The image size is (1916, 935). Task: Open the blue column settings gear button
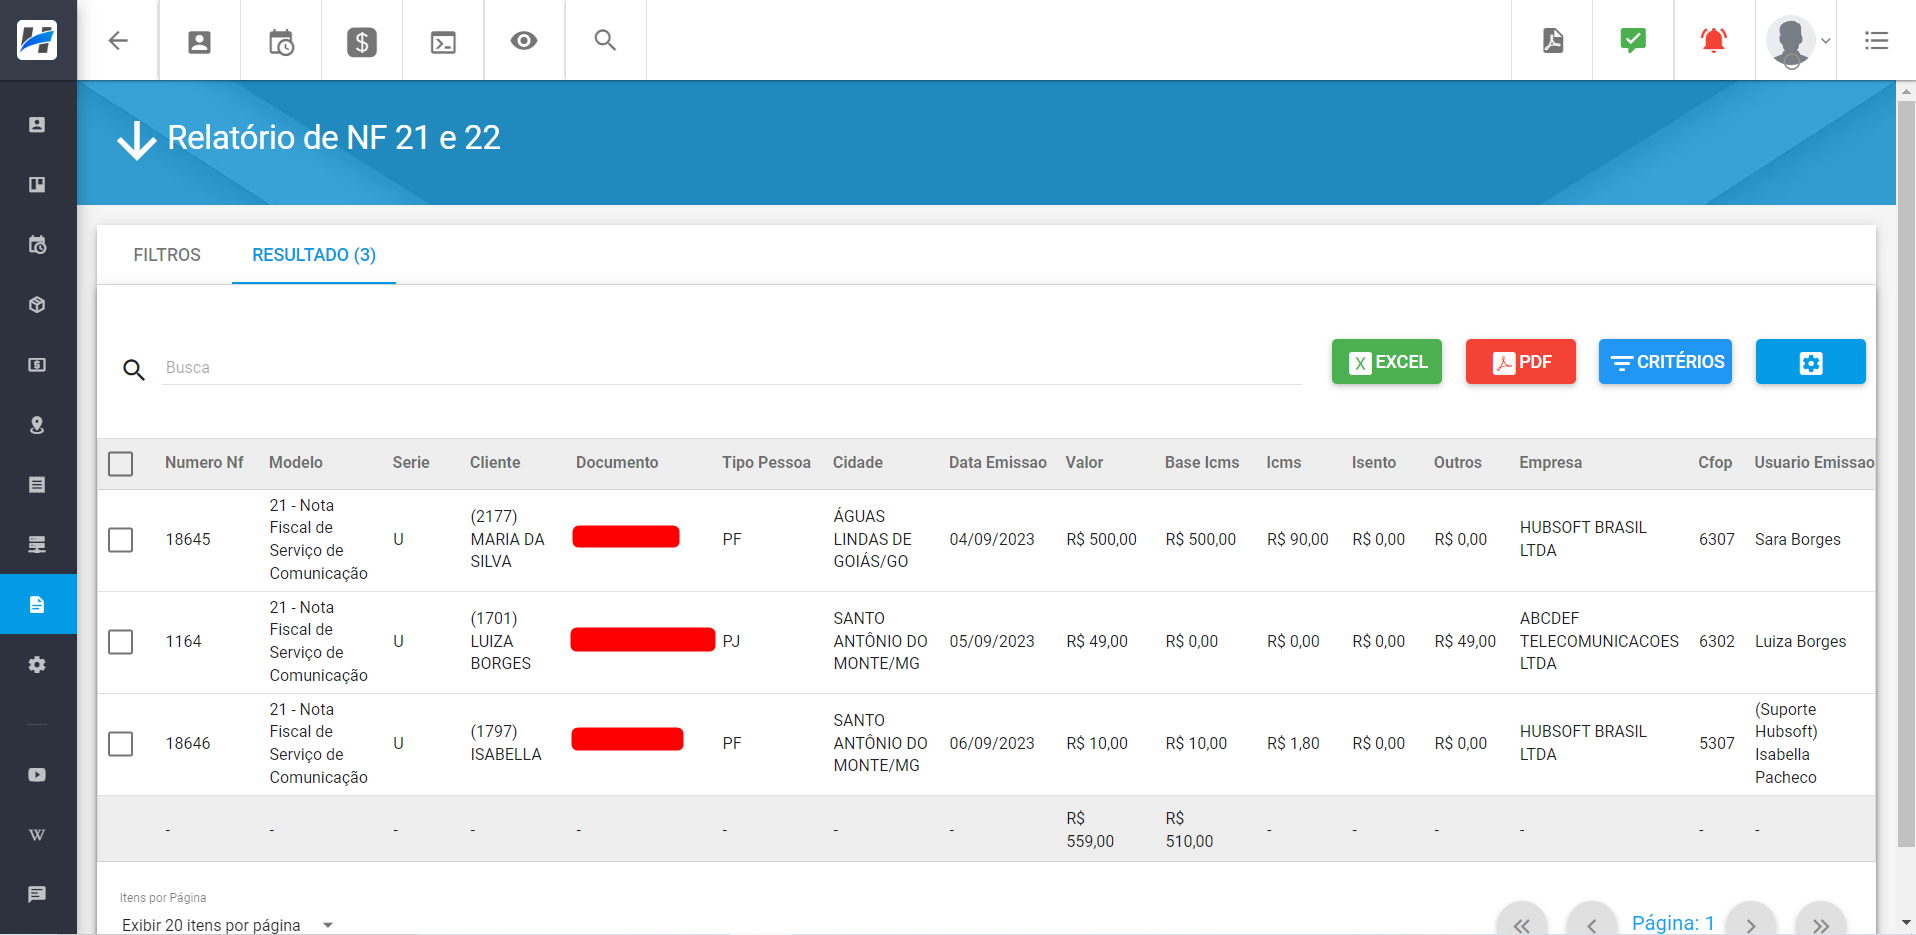[1810, 362]
